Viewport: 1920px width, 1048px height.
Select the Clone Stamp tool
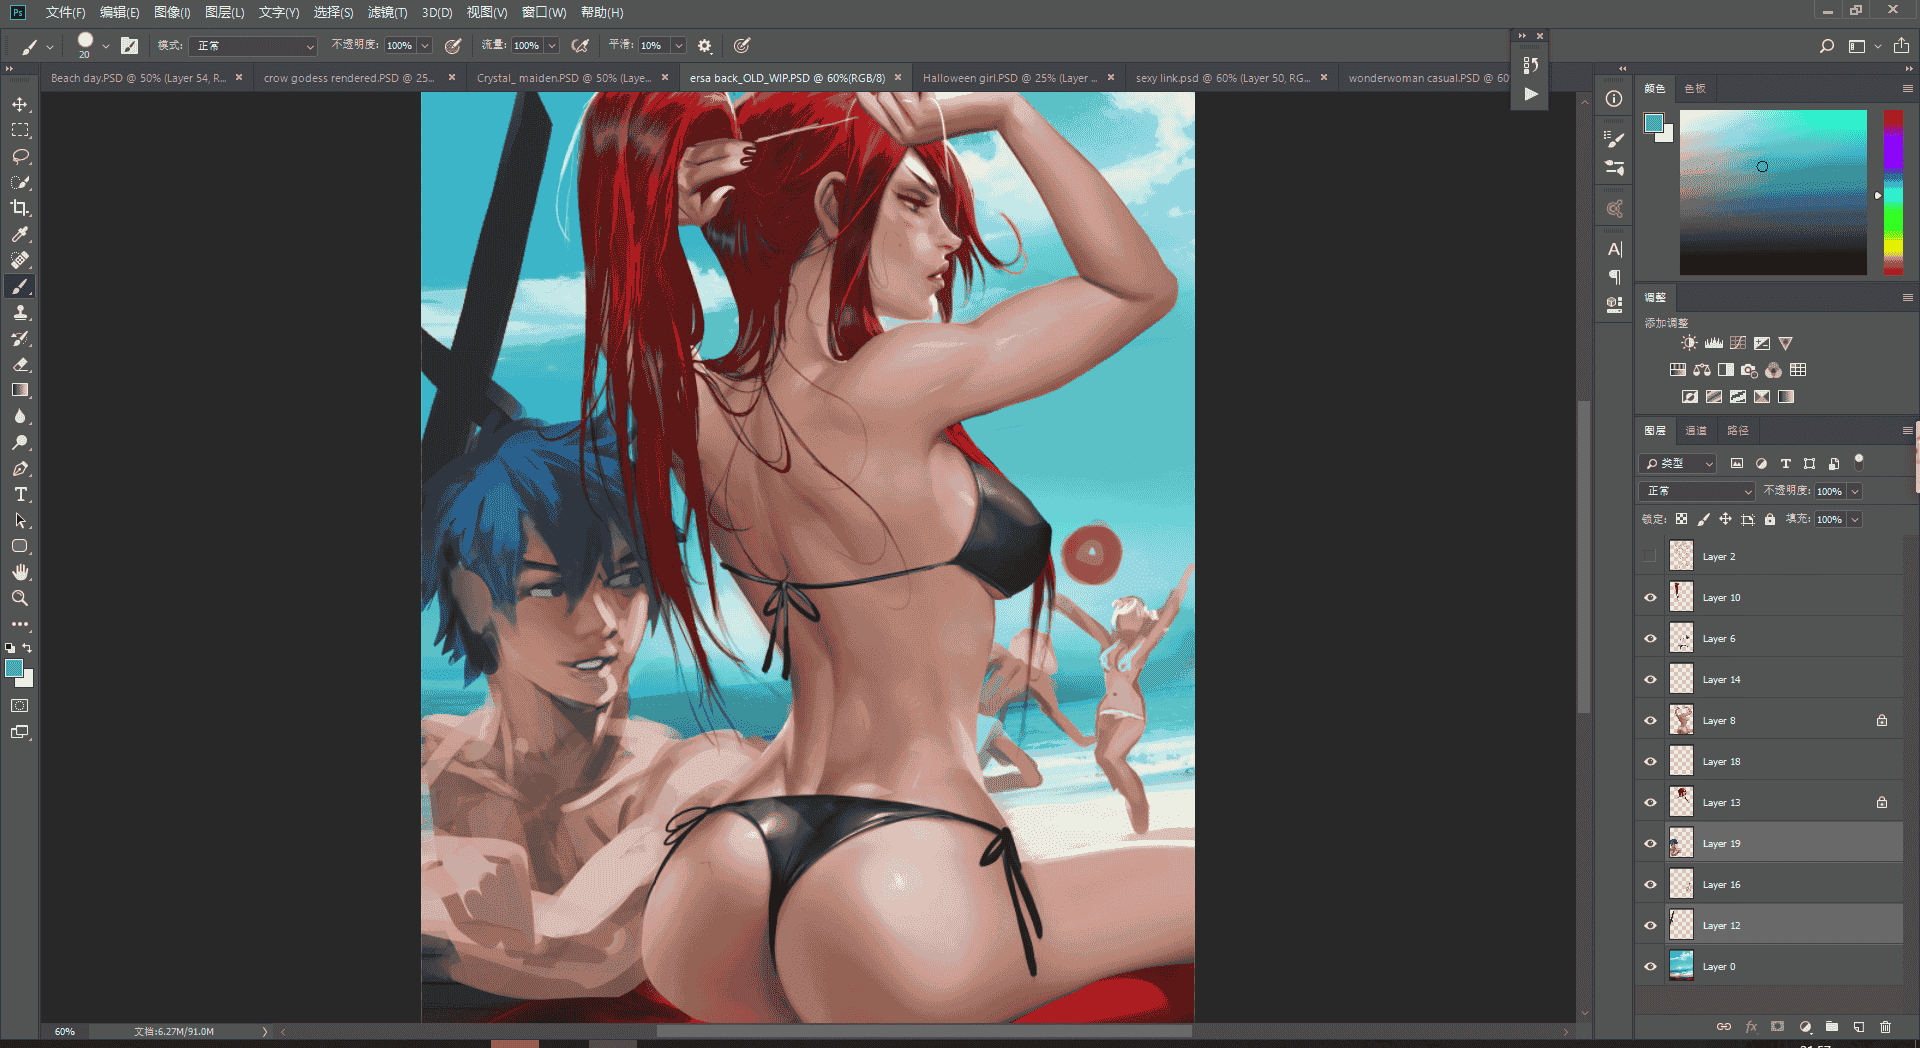(x=20, y=312)
